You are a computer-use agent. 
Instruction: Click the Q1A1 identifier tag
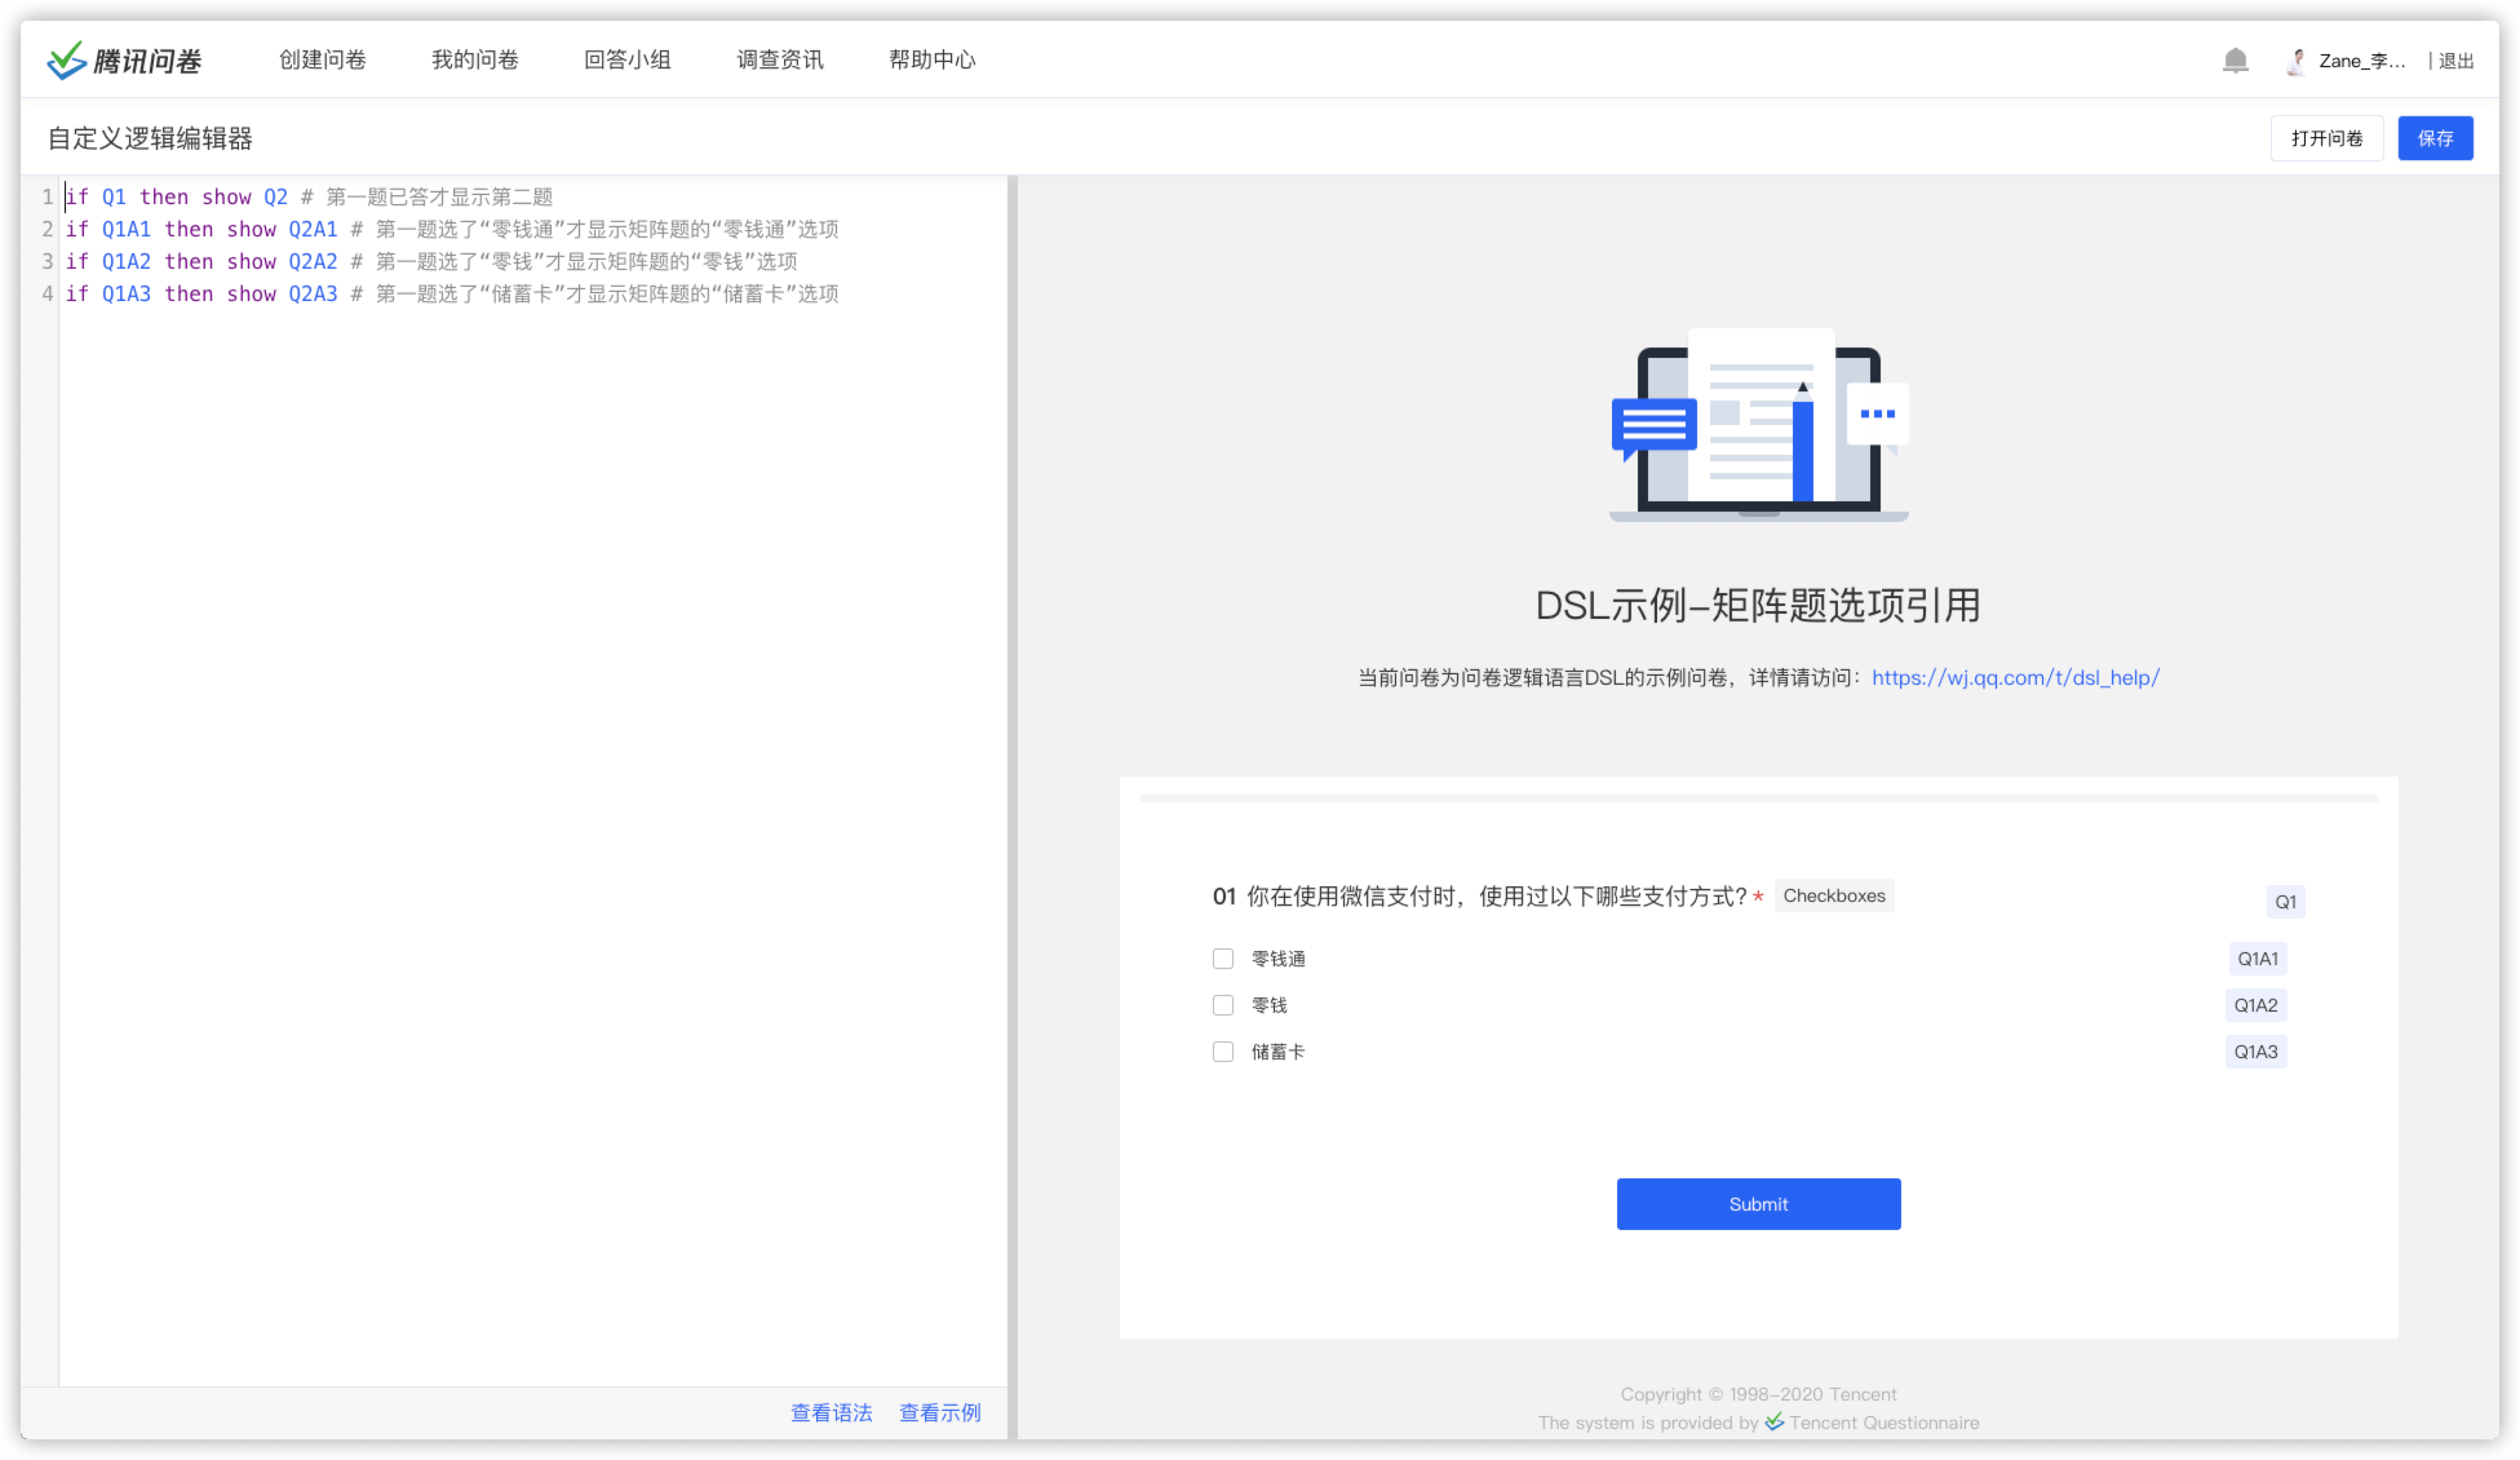click(2257, 959)
